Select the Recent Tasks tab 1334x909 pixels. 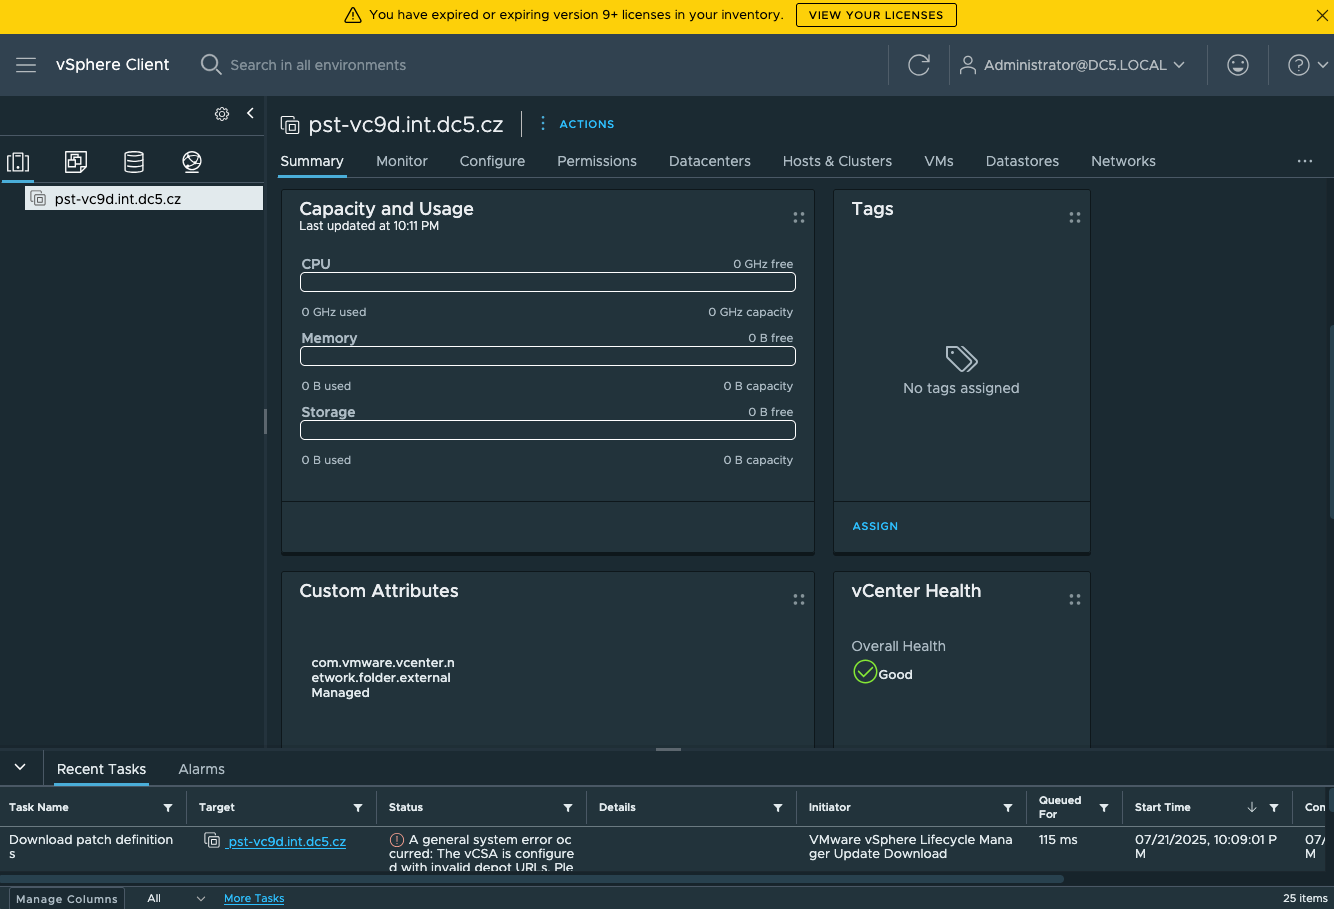(101, 769)
